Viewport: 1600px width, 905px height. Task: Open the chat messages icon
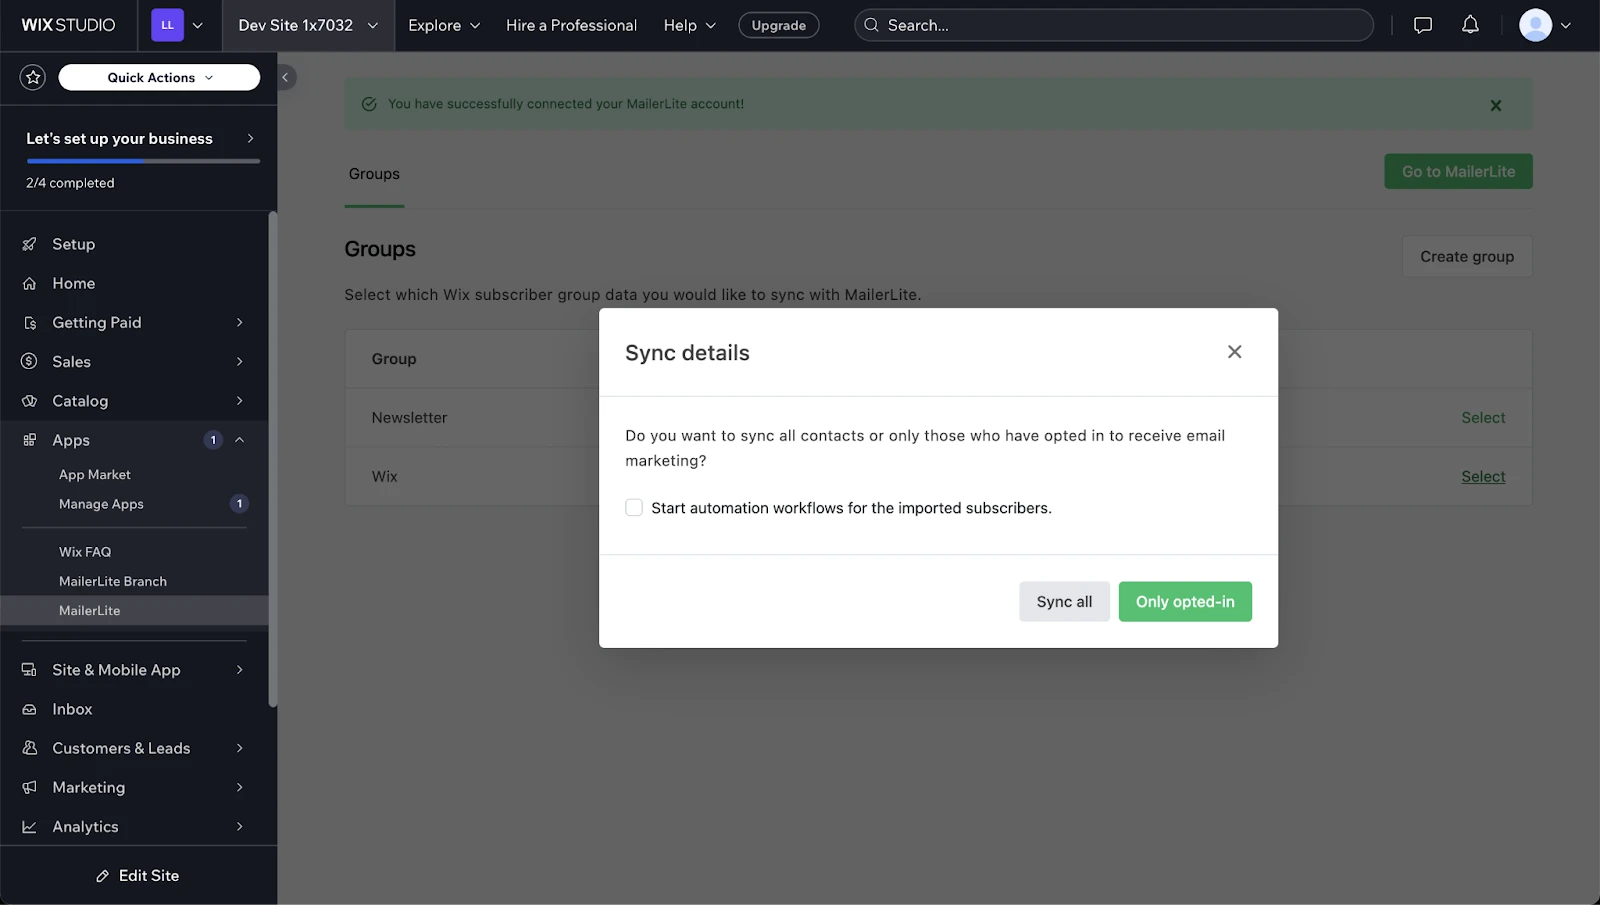(x=1422, y=25)
